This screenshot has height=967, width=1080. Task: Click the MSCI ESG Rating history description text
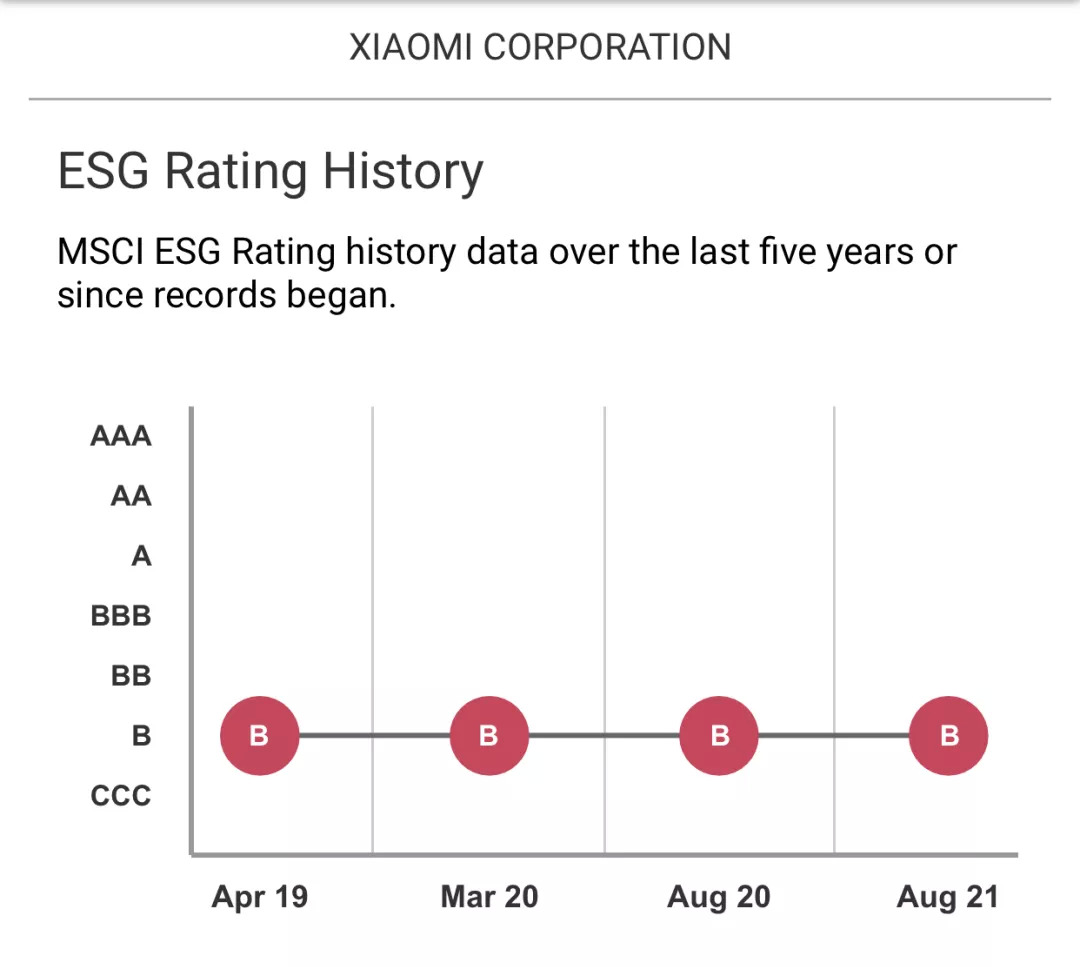click(507, 273)
